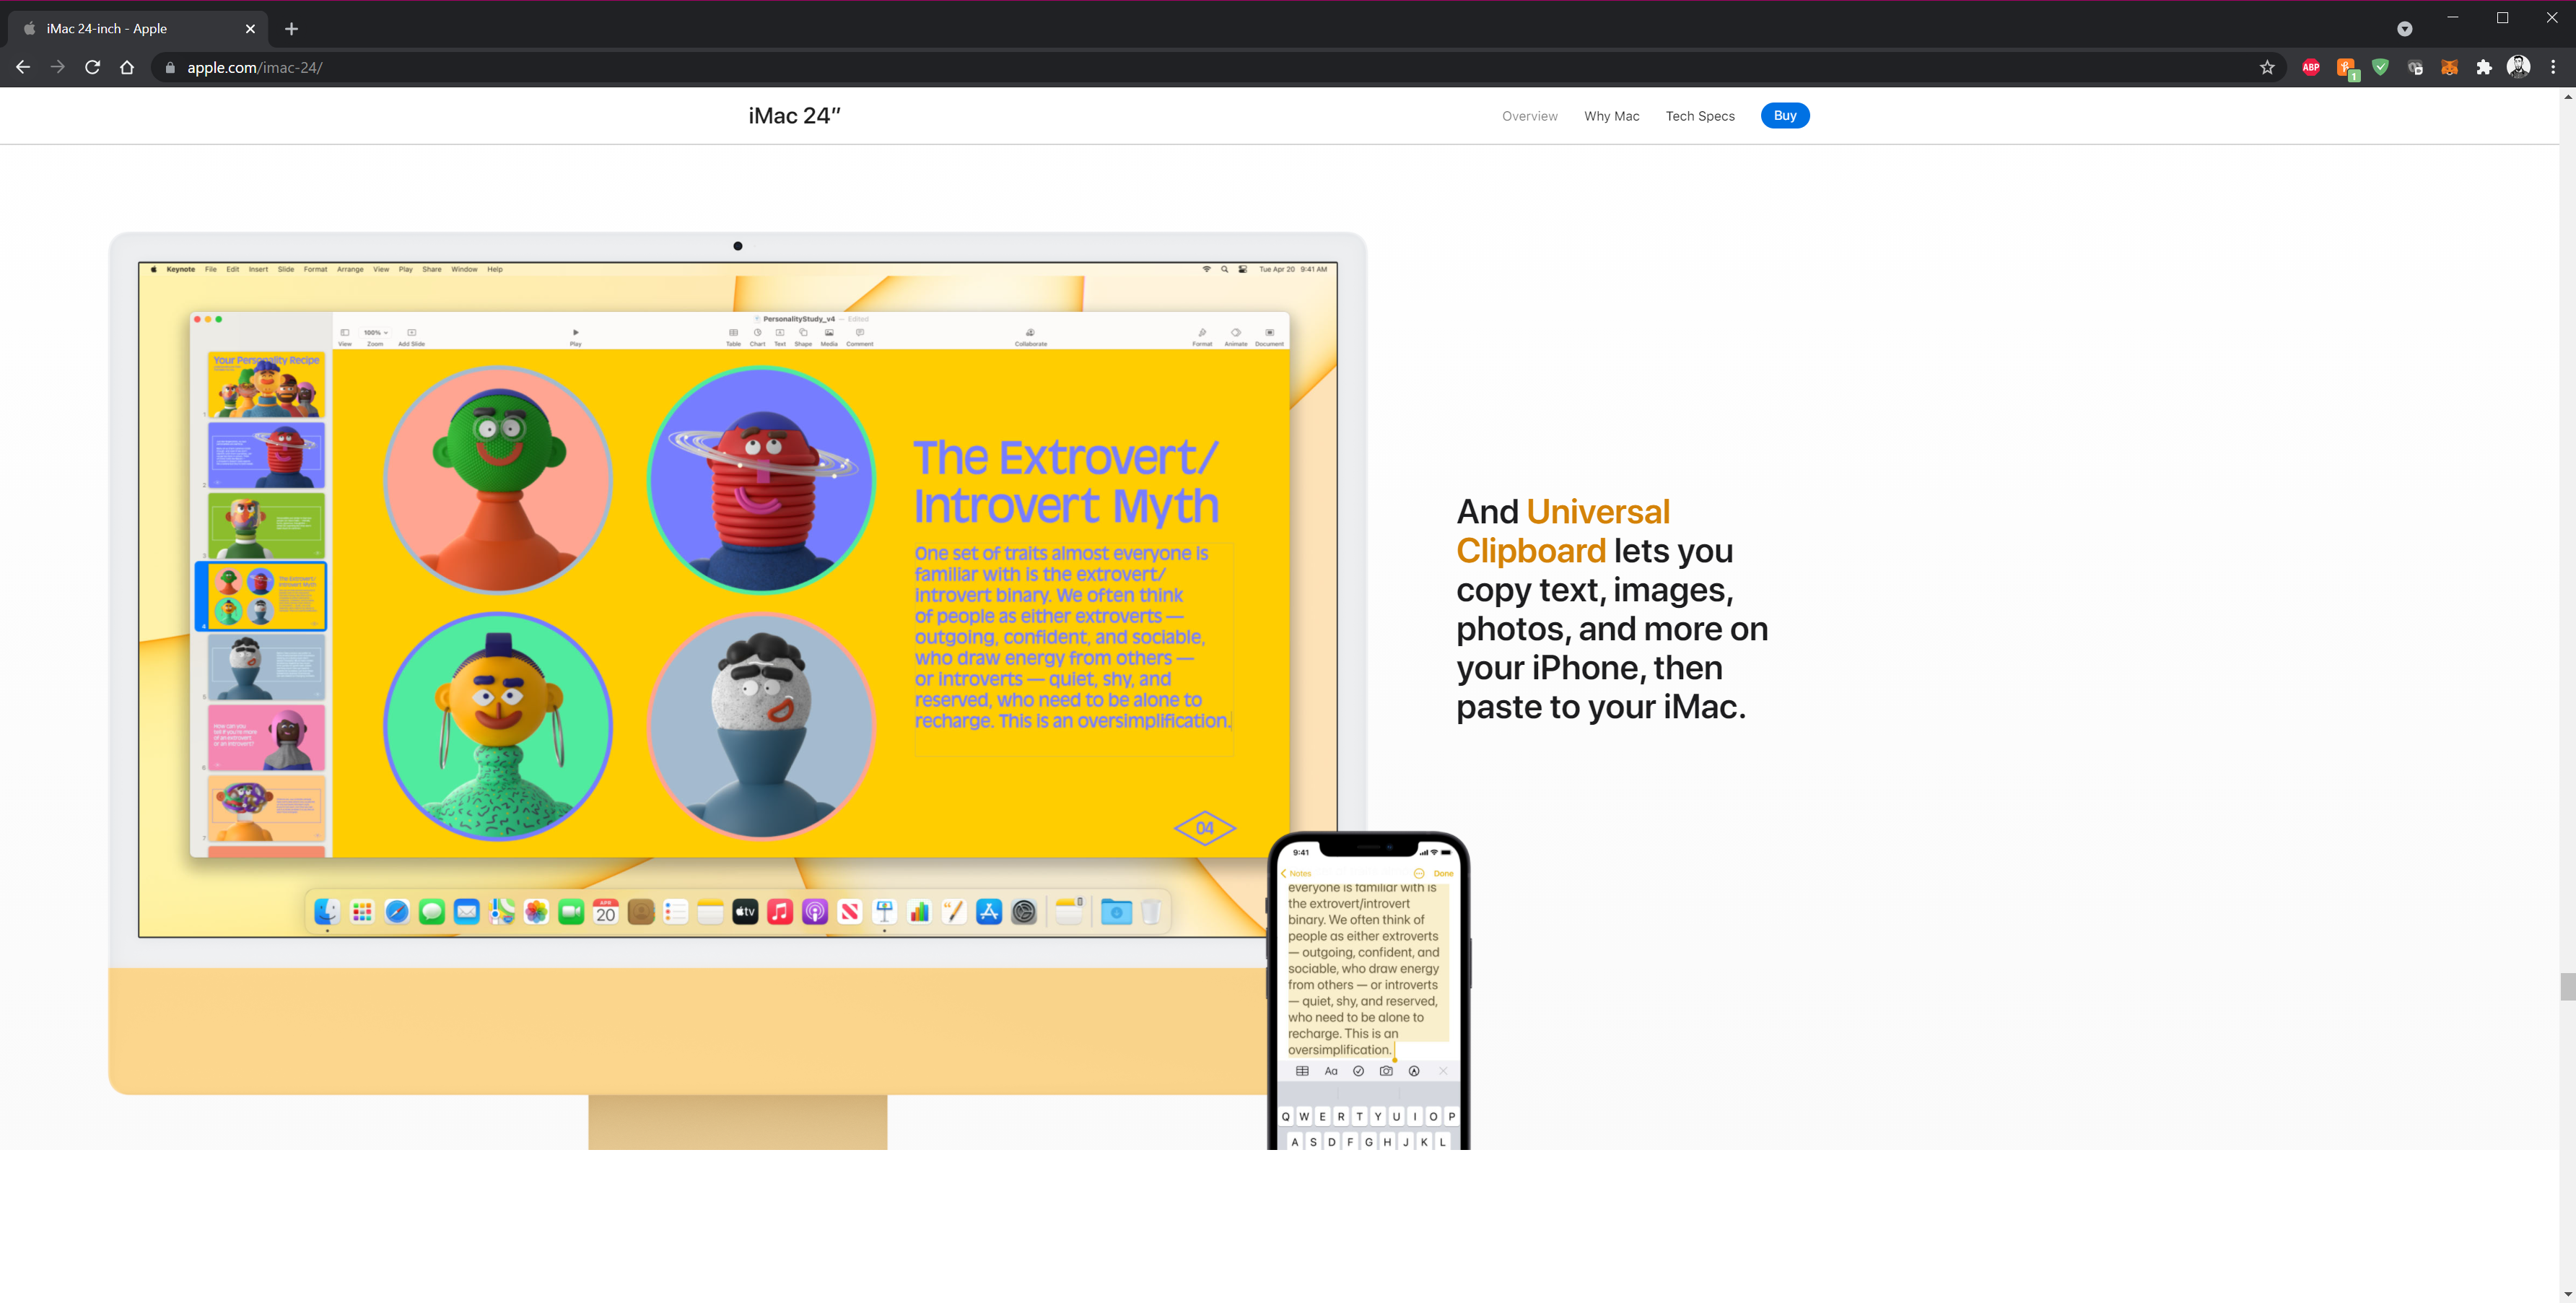Navigate back to the previous page

pos(23,67)
